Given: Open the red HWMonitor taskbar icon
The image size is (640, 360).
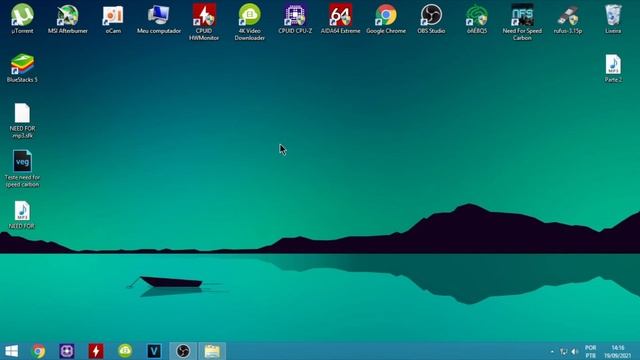Looking at the screenshot, I should point(96,351).
